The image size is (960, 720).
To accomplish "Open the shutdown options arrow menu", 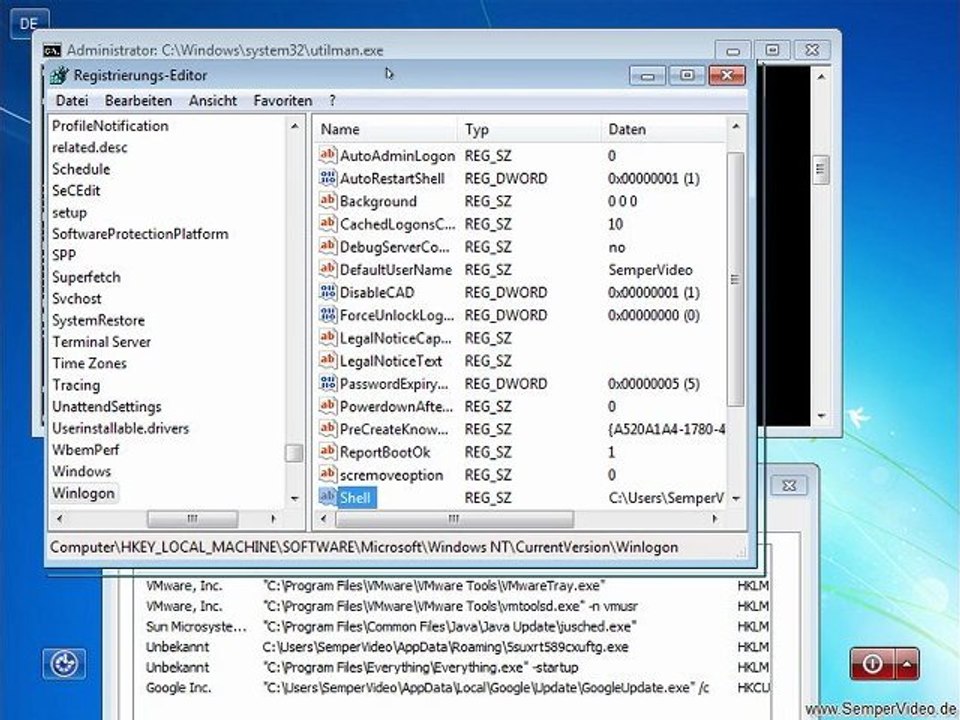I will pyautogui.click(x=908, y=664).
